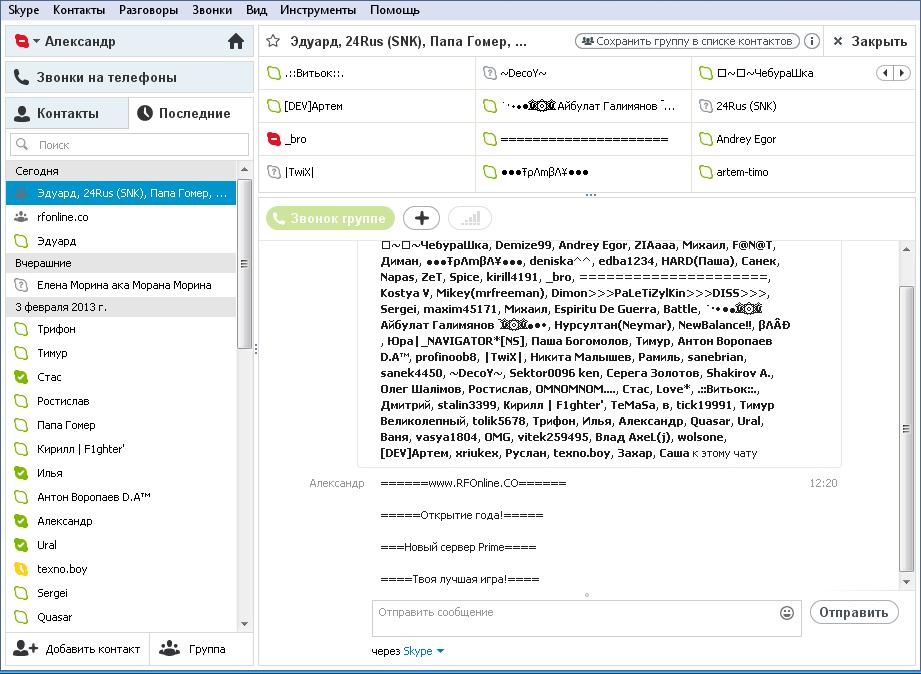Open Елена Морина ака Морана Морина chat
This screenshot has height=674, width=921.
point(121,285)
